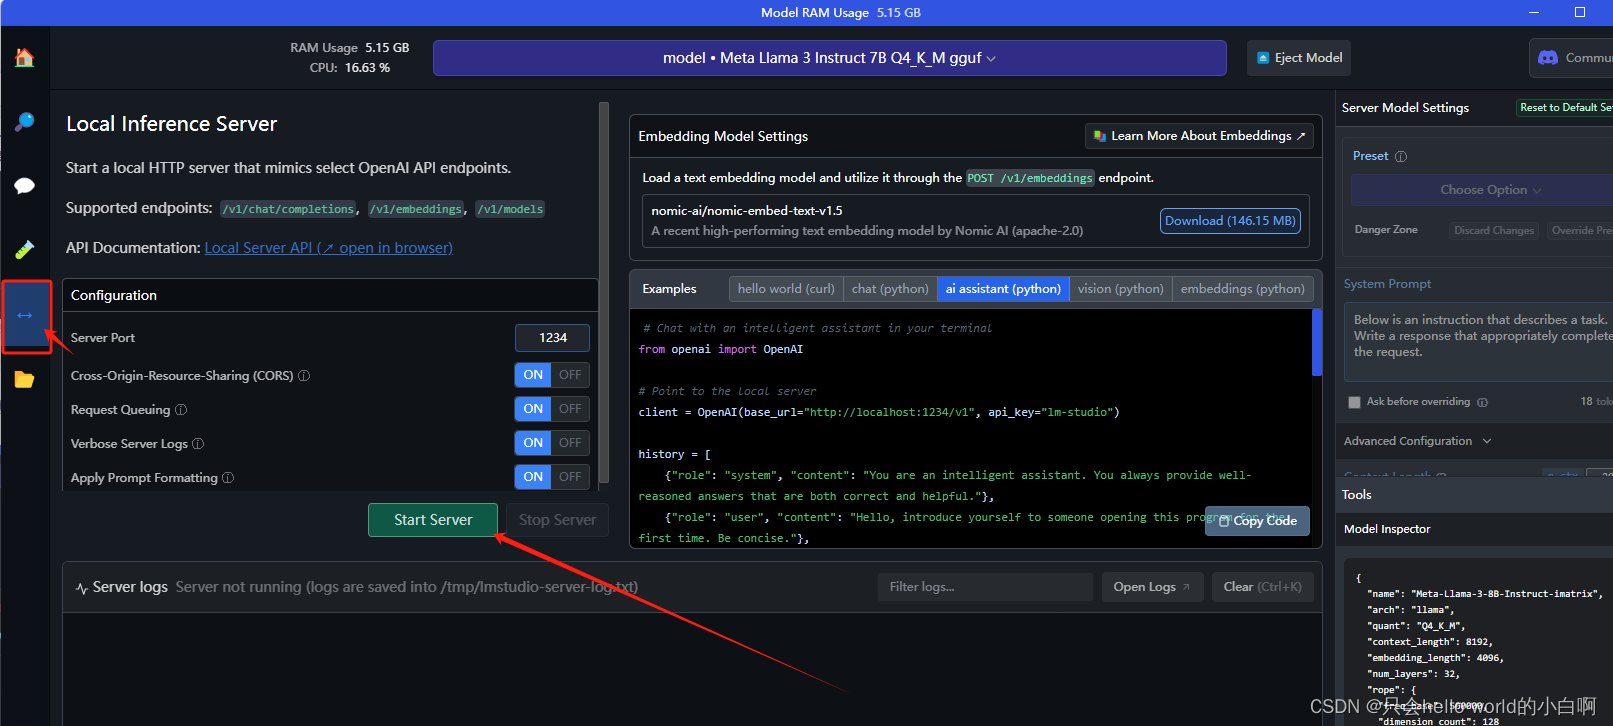Screen dimensions: 1613x726
Task: Click the RAM Usage 5.15 GB readout
Action: 350,48
